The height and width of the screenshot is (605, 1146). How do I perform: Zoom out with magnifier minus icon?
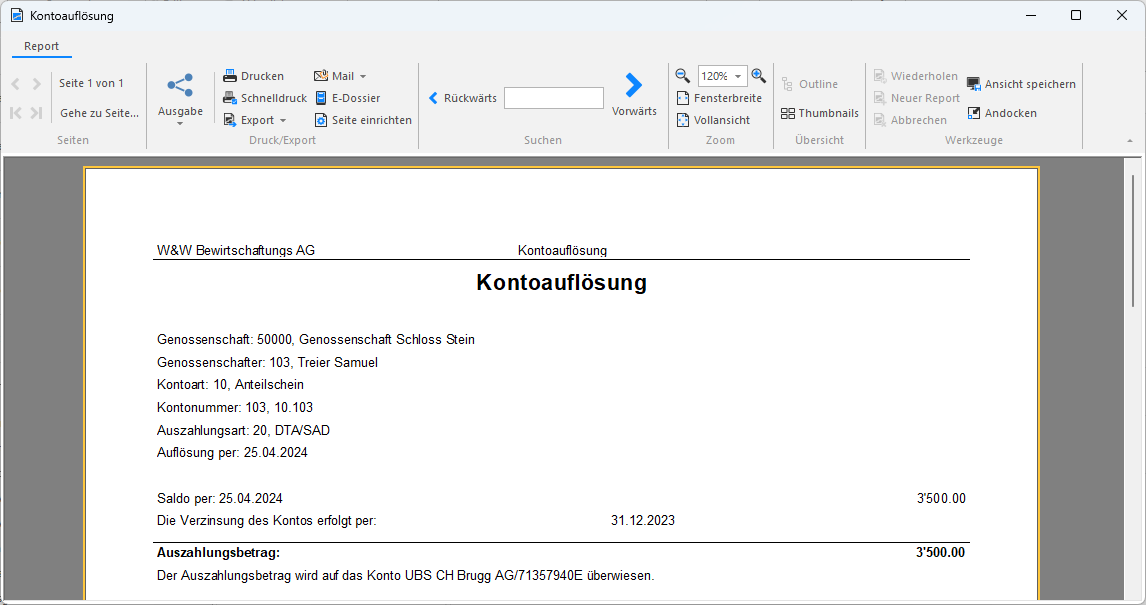683,75
